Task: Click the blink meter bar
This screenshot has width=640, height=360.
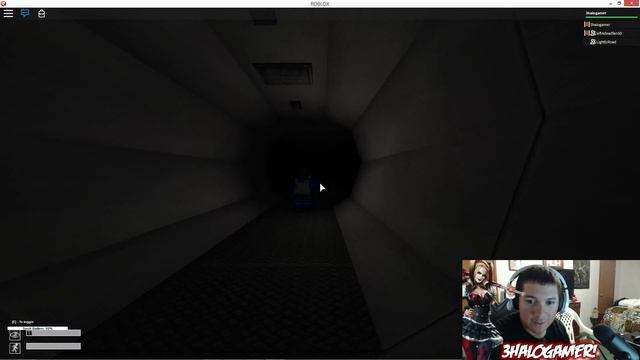Action: click(x=53, y=333)
